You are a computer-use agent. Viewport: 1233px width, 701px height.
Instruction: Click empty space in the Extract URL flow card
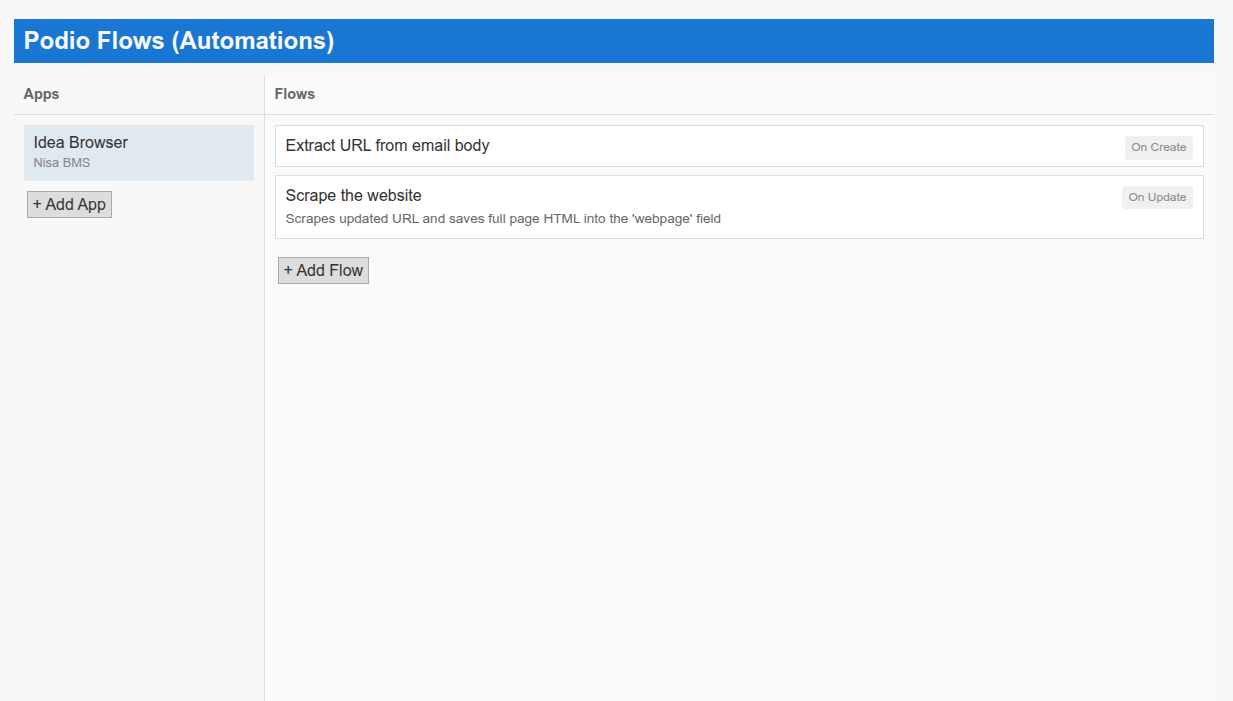click(x=800, y=146)
